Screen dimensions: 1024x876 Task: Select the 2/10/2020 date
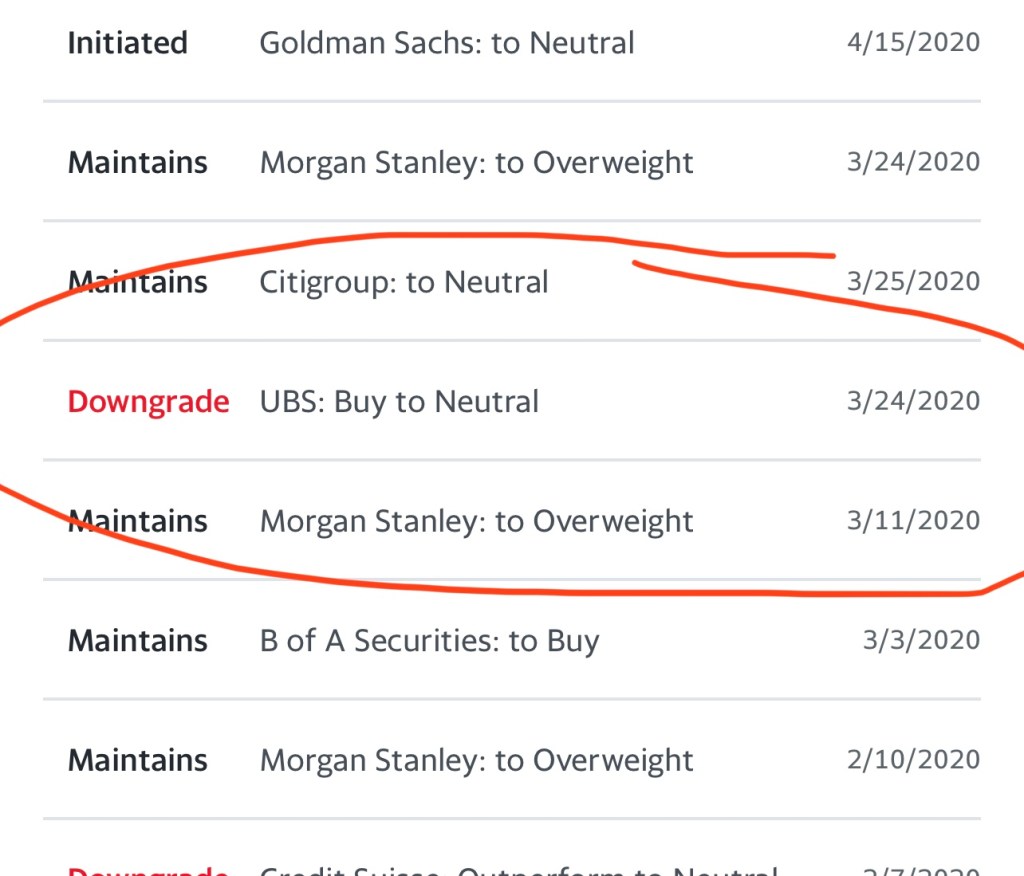click(x=912, y=760)
